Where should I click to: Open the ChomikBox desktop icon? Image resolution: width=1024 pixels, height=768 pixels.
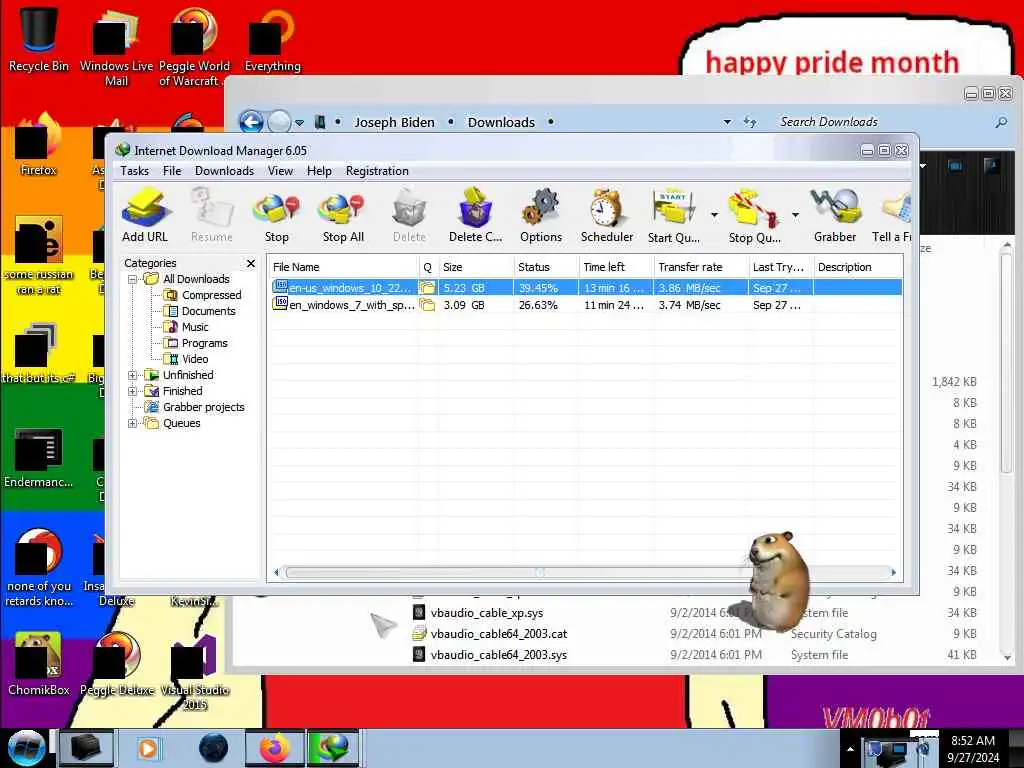[x=39, y=663]
